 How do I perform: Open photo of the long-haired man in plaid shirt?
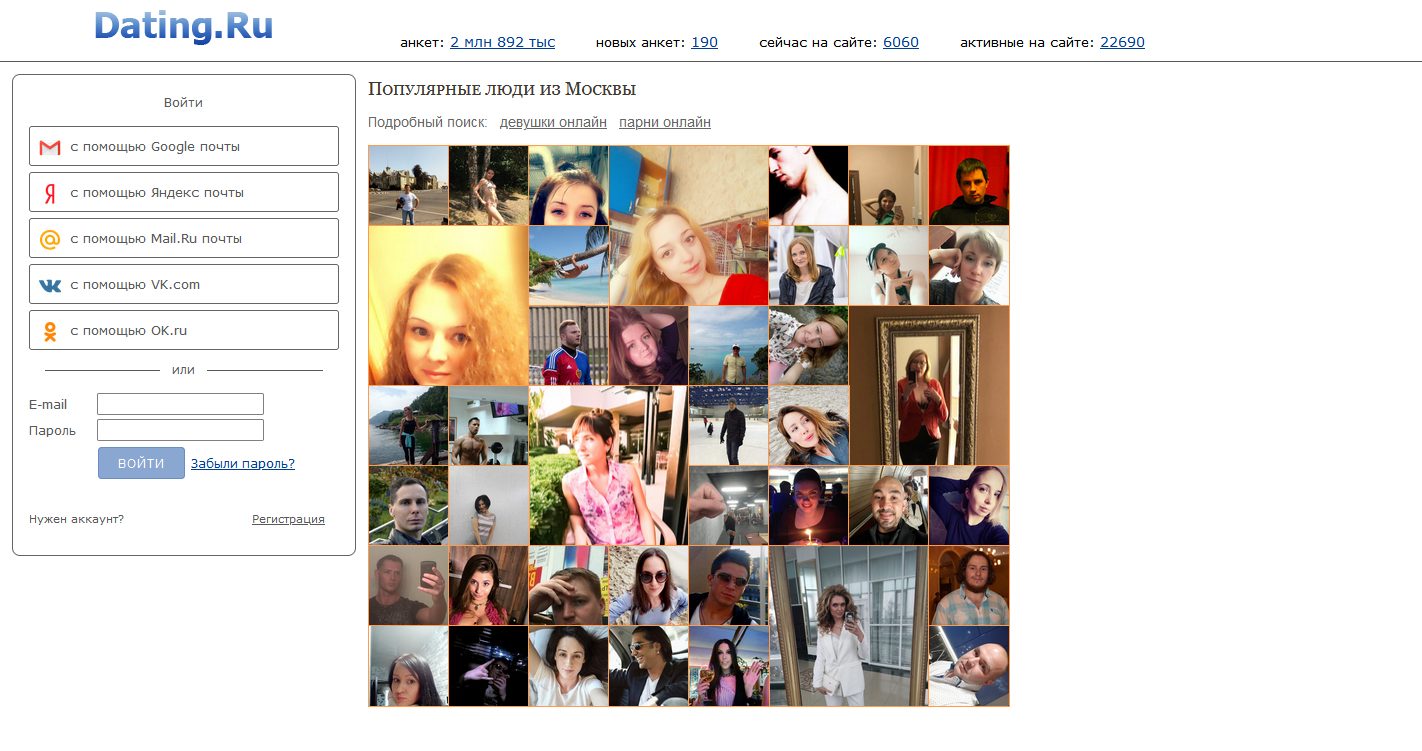coord(969,585)
